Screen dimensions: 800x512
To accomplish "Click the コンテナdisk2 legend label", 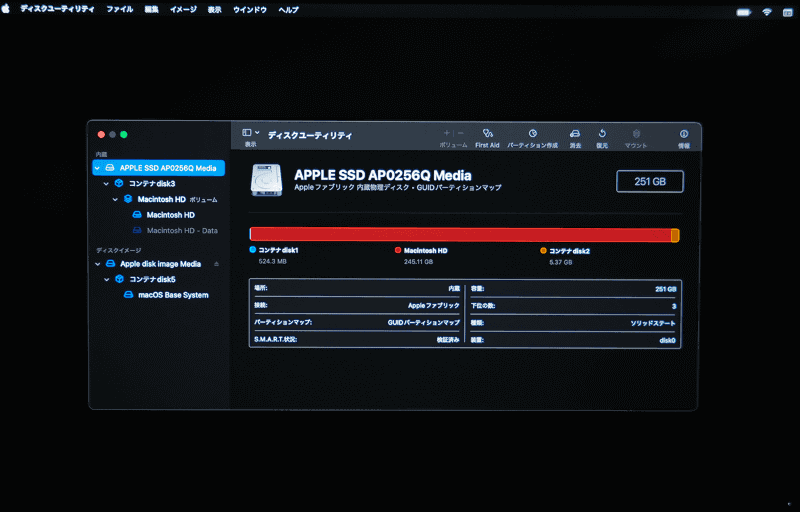I will click(569, 251).
